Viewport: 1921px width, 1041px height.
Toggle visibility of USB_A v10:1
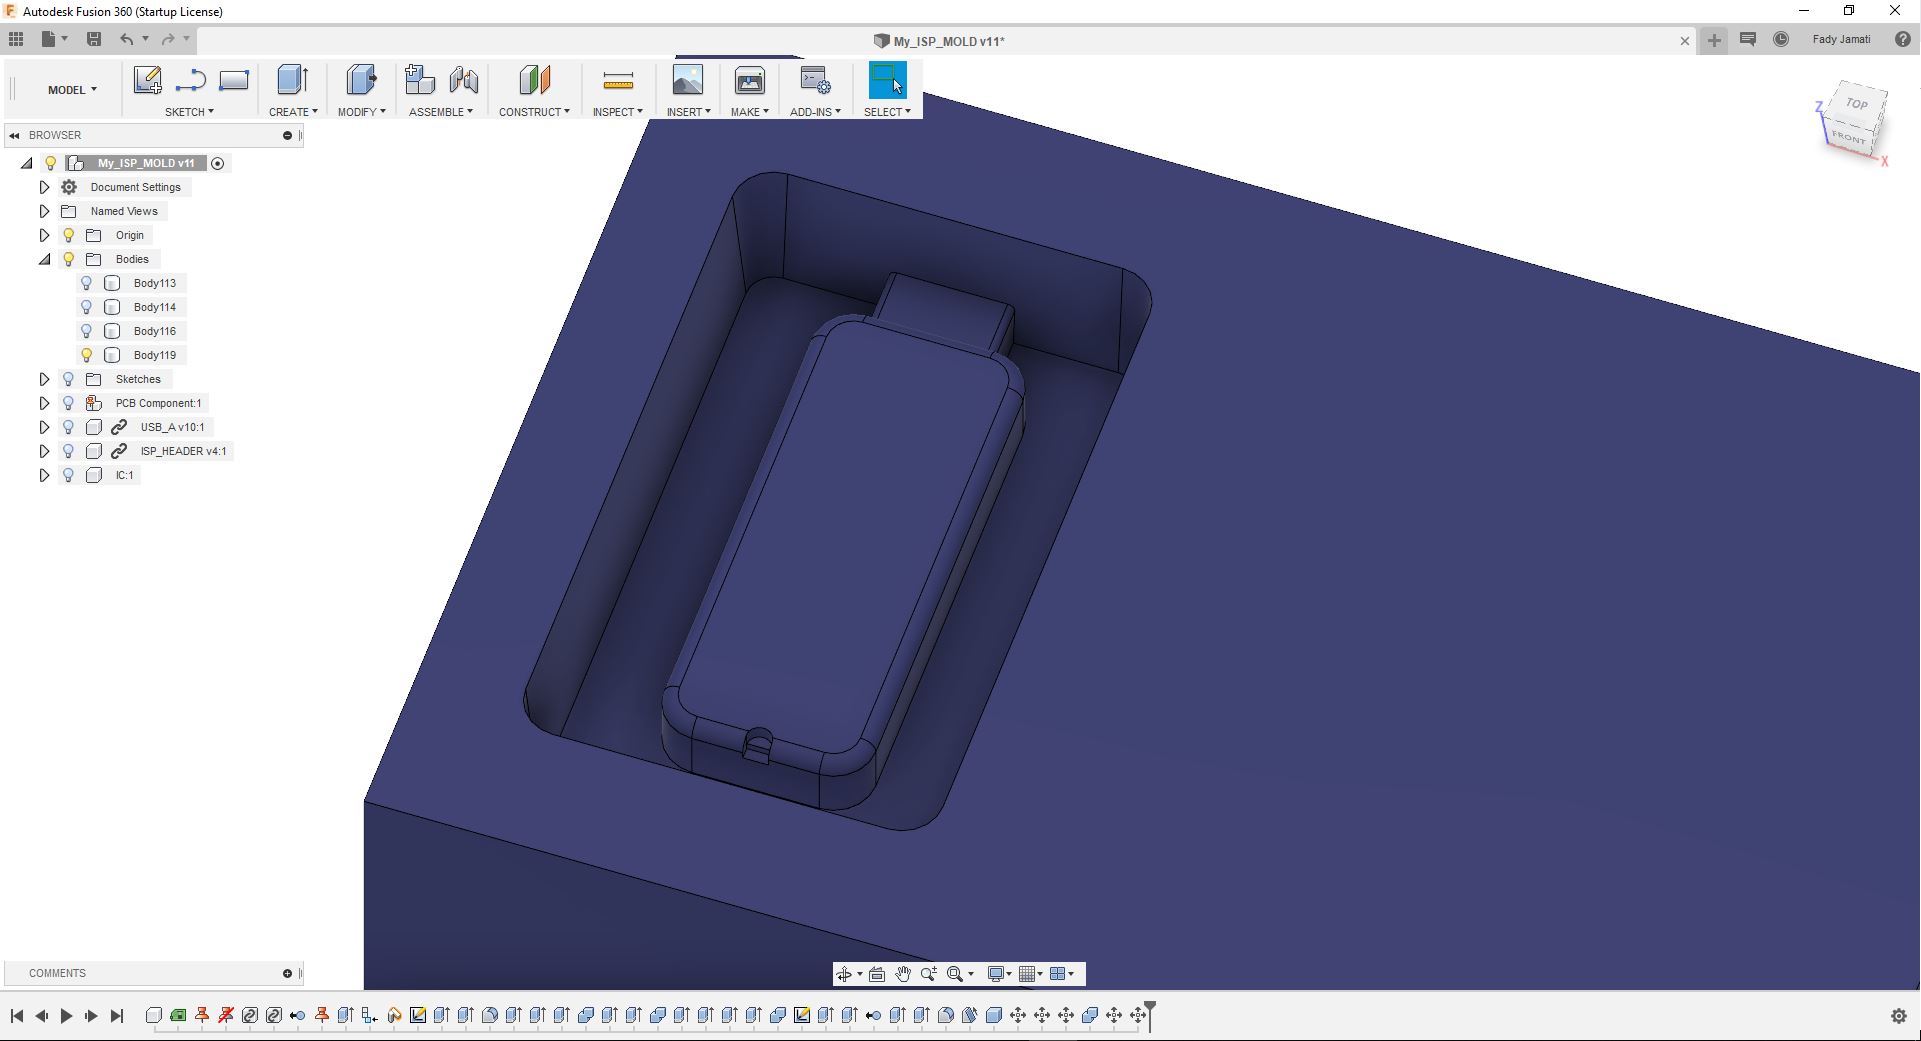pos(69,427)
